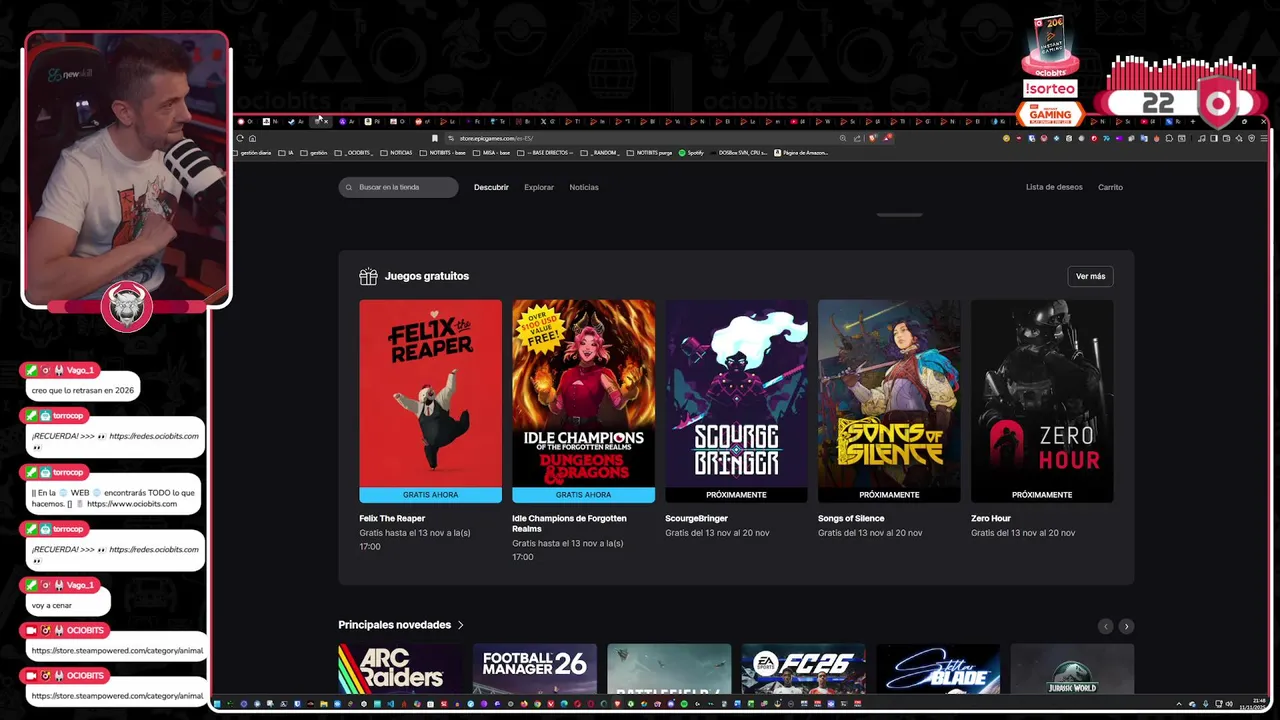Screen dimensions: 1280x720
Task: Open the Página de Amazon bookmark
Action: [x=801, y=153]
